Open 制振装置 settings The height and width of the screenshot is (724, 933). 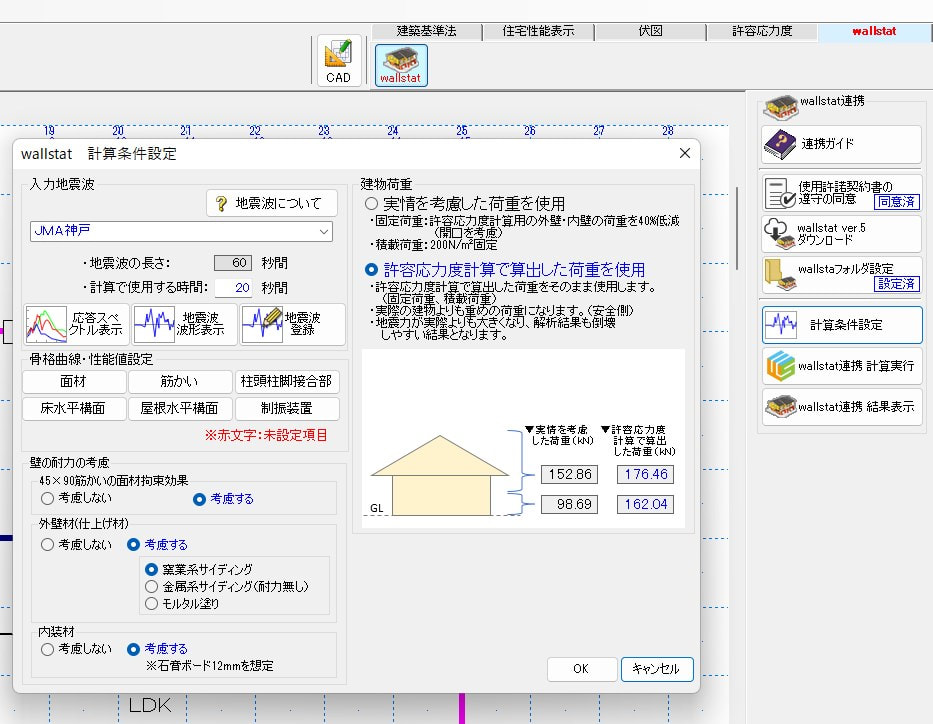click(x=287, y=409)
